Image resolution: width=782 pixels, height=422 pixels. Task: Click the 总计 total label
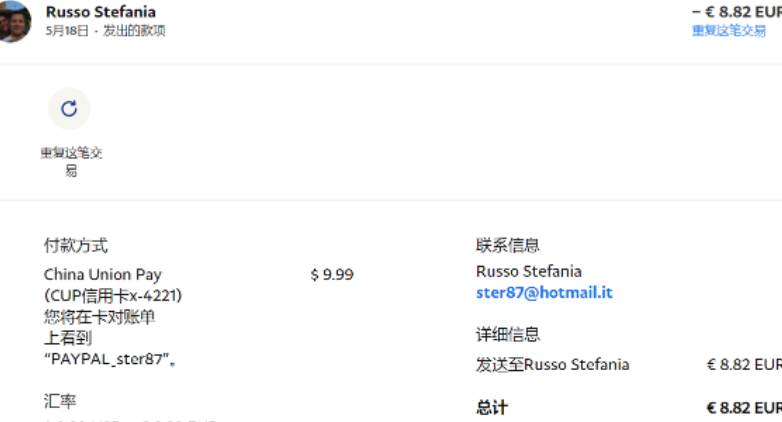pos(492,408)
